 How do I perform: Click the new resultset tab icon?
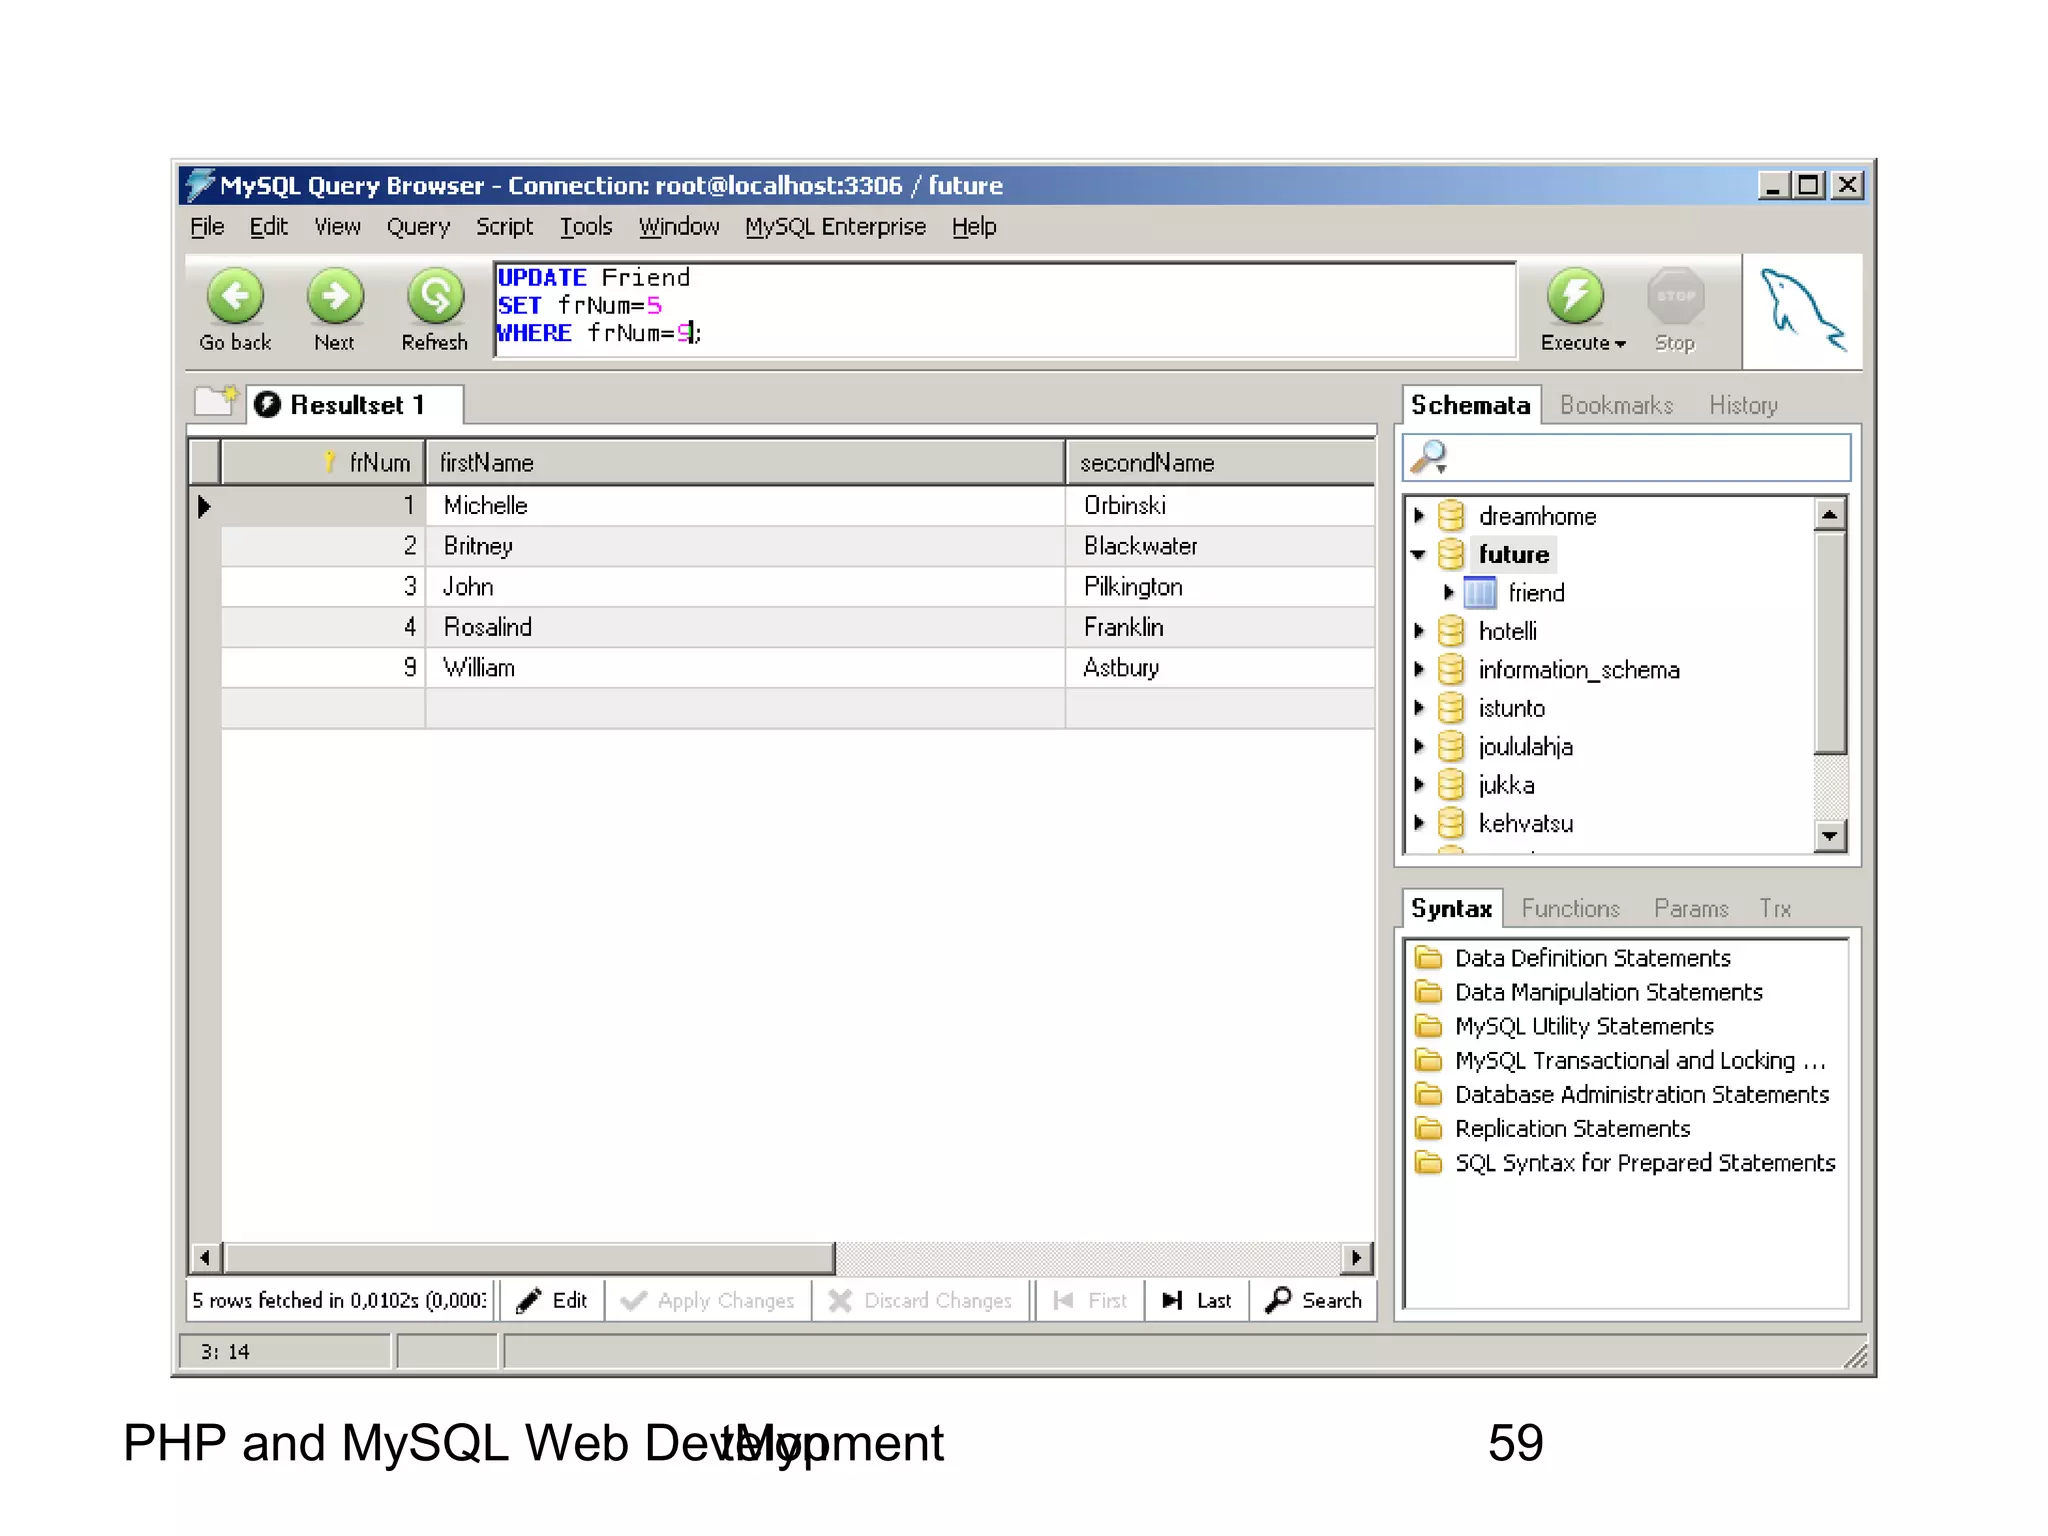[x=216, y=401]
